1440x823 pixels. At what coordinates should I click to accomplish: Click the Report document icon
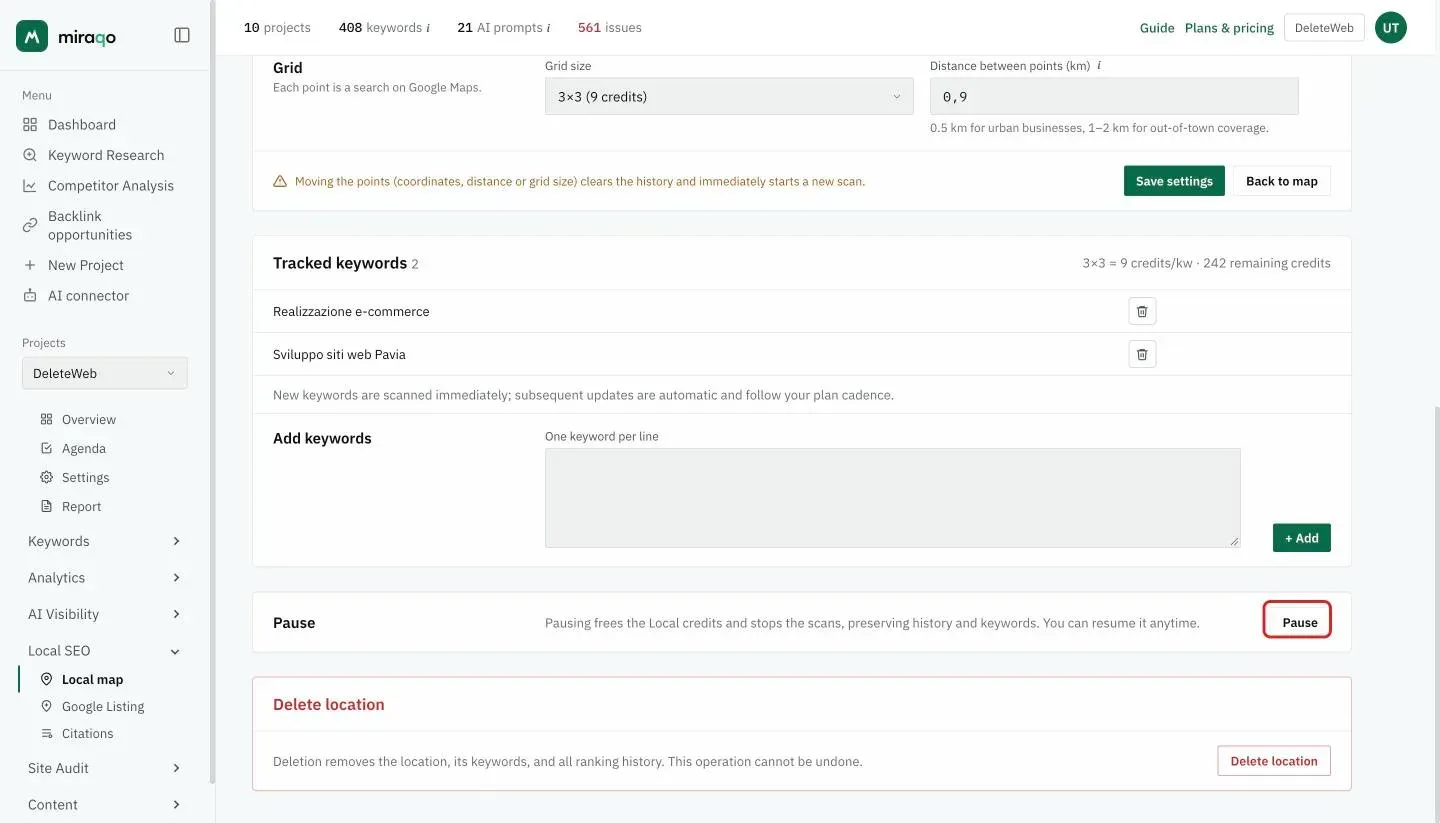pos(46,506)
